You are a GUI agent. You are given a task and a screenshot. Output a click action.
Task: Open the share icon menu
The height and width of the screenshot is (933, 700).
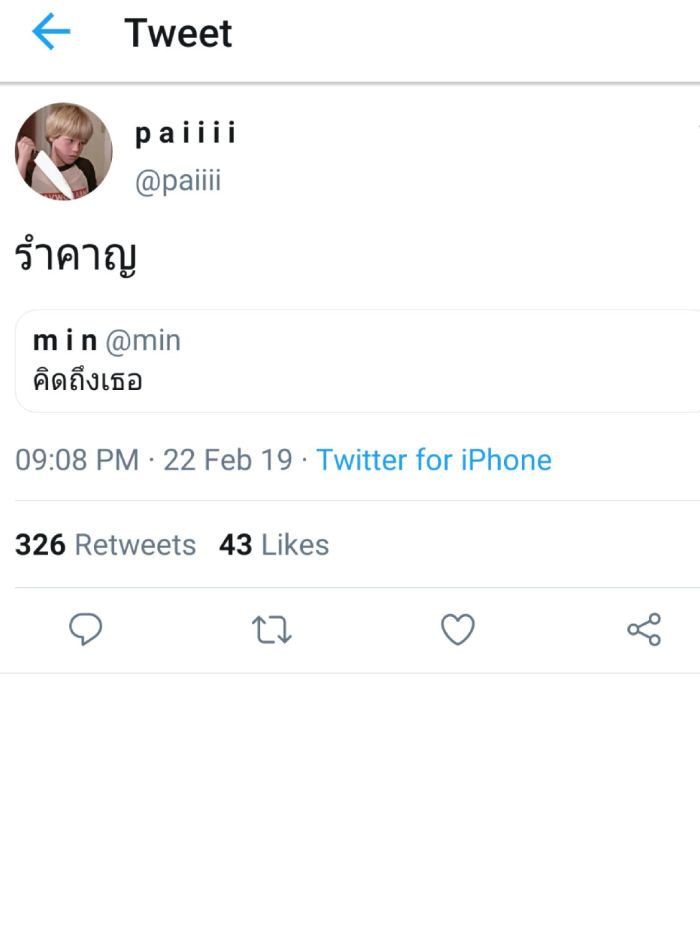(x=644, y=629)
